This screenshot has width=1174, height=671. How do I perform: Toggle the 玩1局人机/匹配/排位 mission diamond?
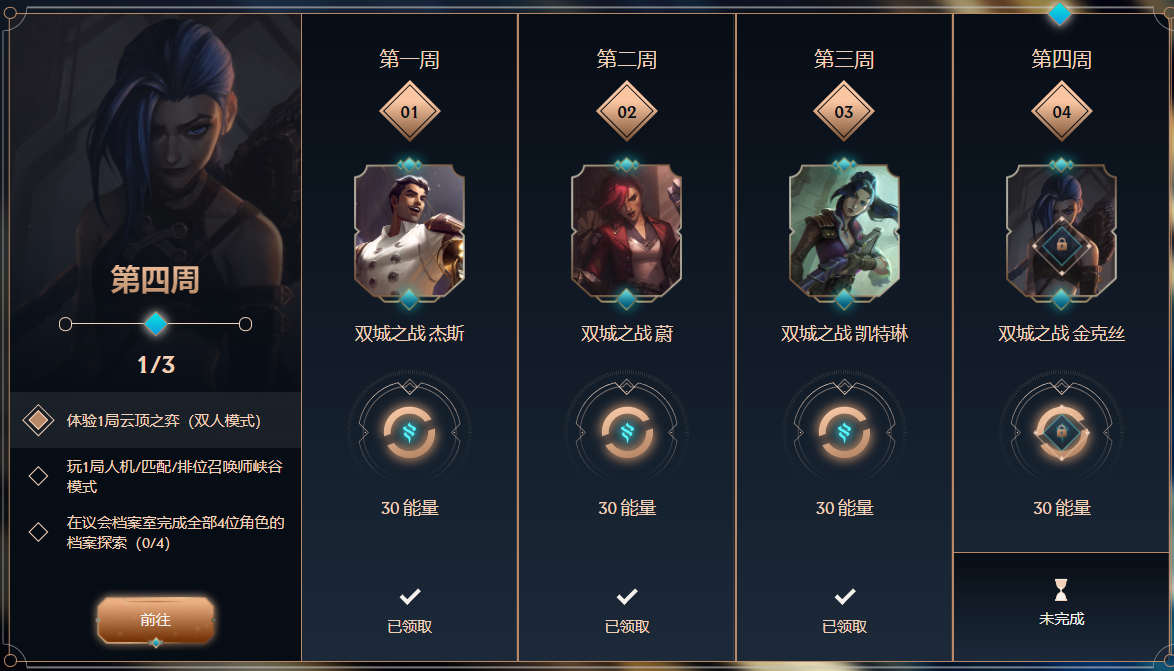38,476
